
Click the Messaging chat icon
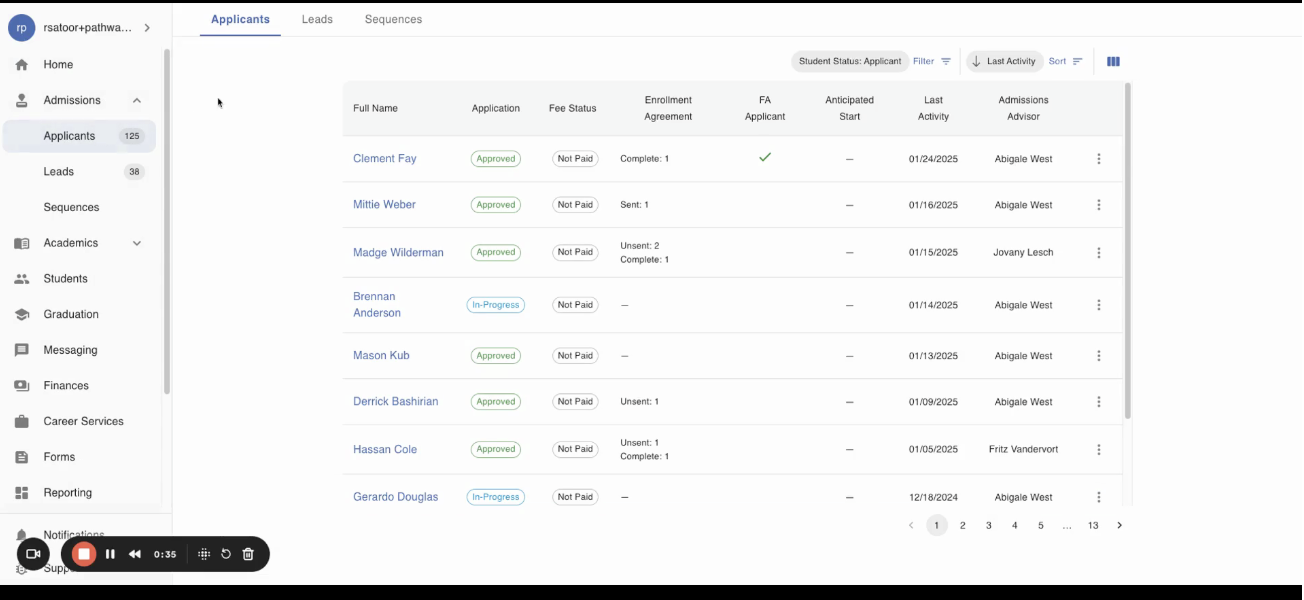22,351
